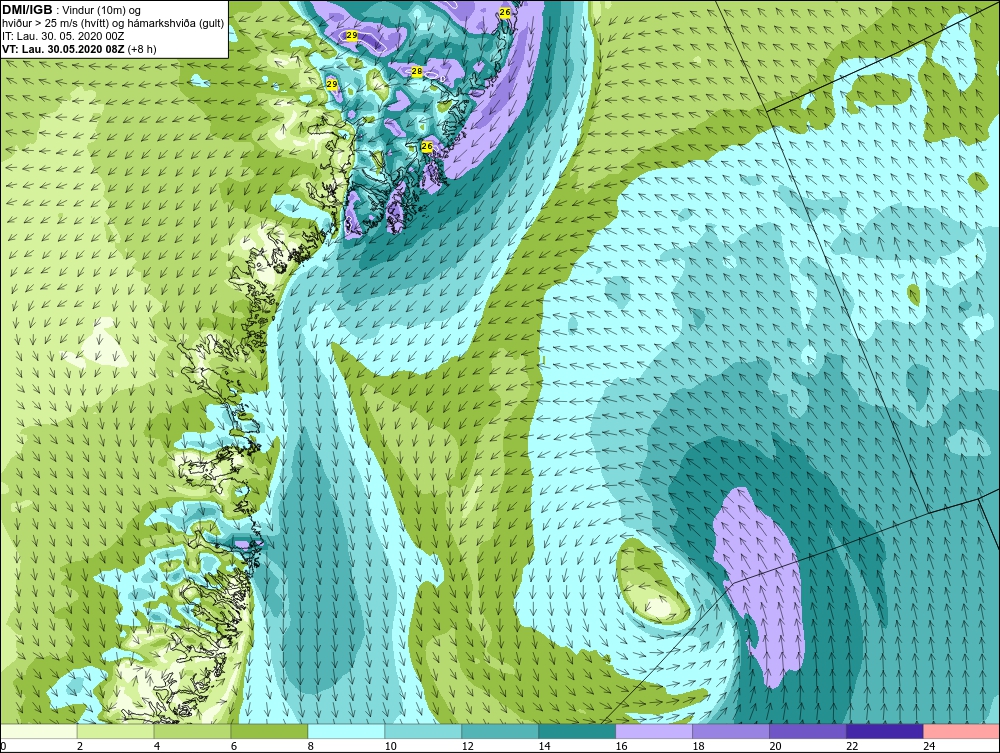Click the legend scale label 24
The image size is (1000, 753).
929,746
